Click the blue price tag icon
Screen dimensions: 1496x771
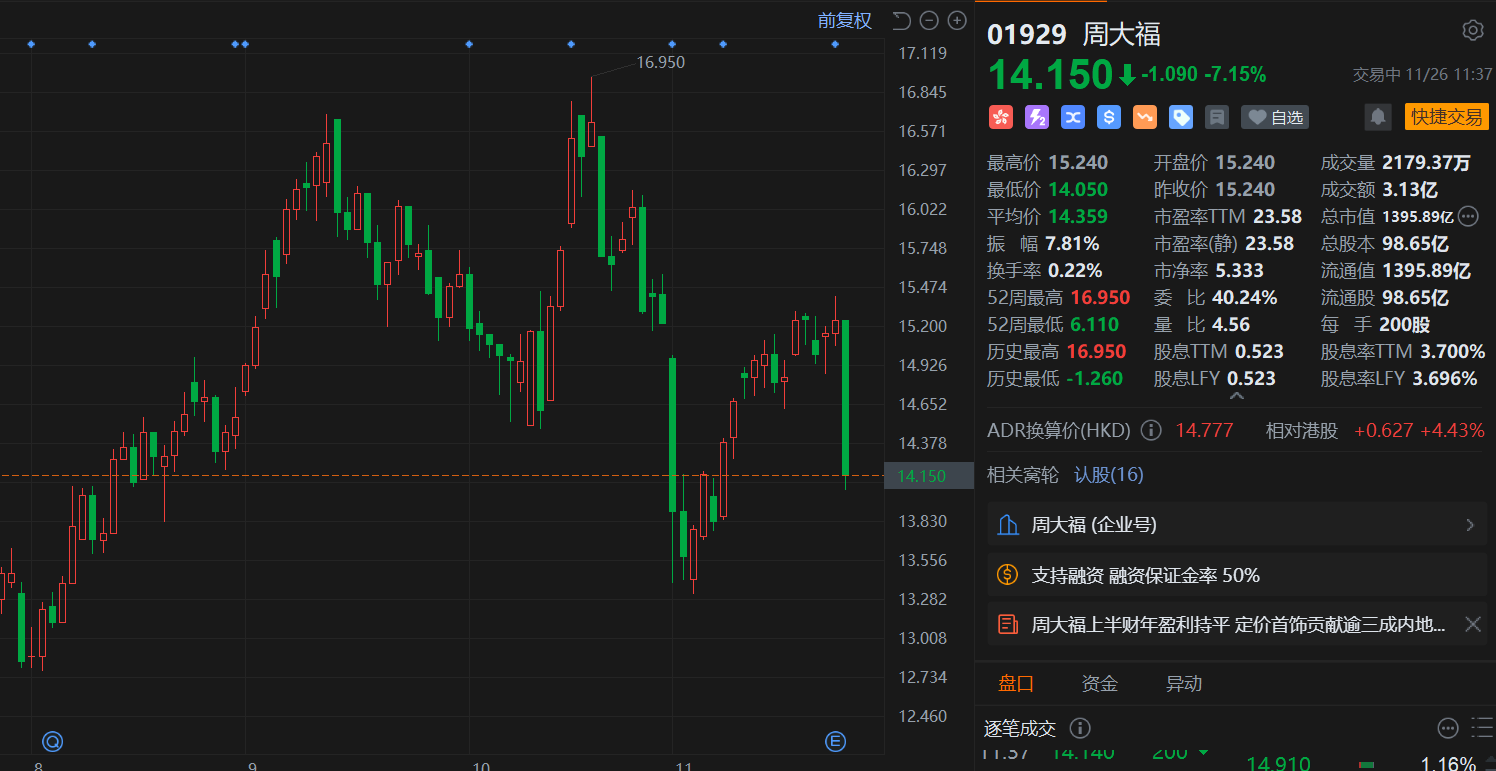pyautogui.click(x=1181, y=117)
